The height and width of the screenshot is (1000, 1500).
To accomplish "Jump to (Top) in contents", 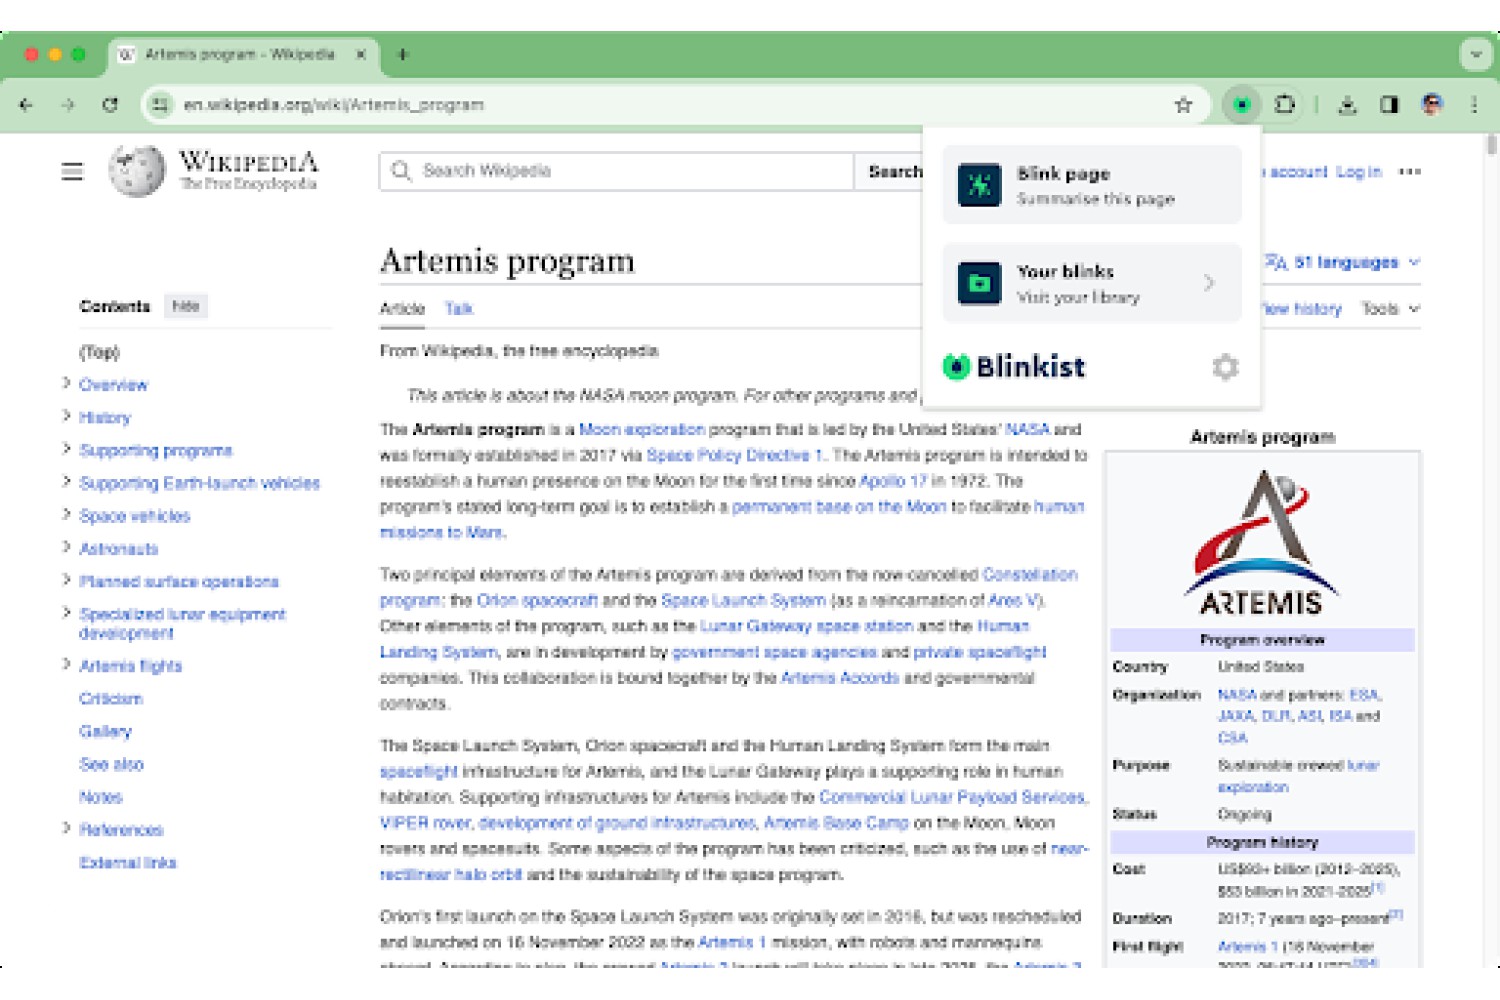I will pyautogui.click(x=99, y=352).
